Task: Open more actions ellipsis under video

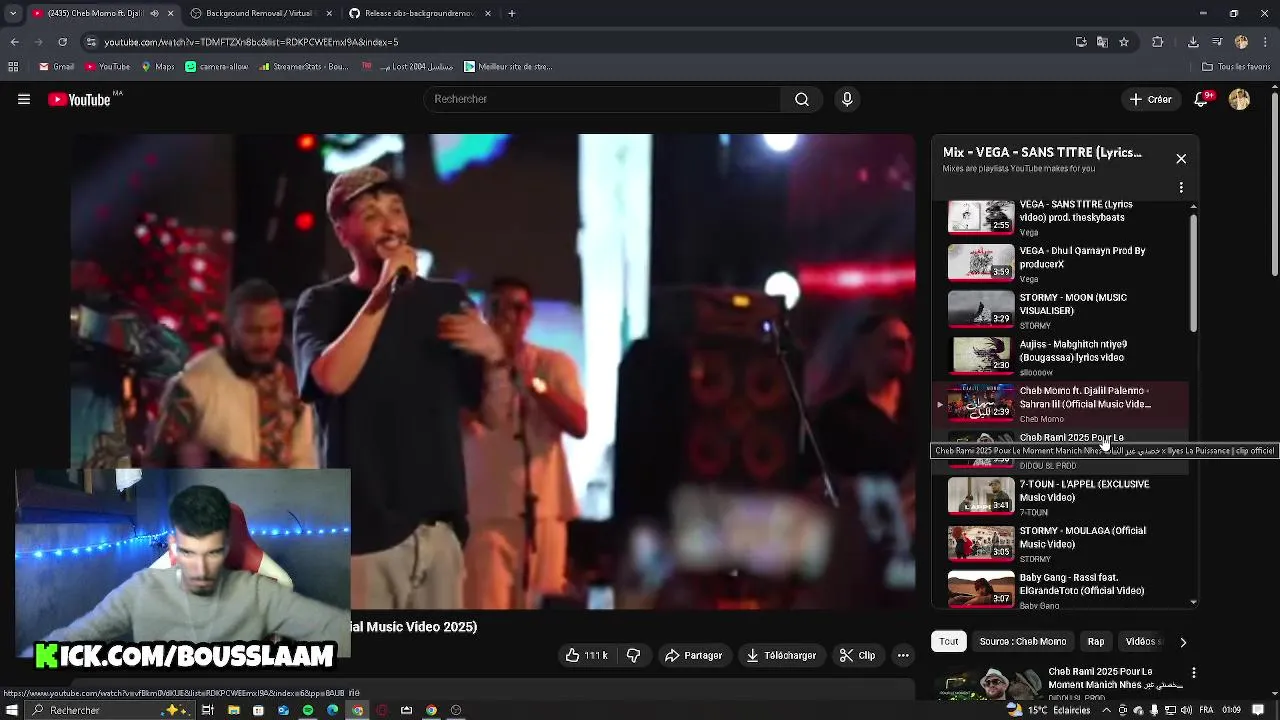Action: click(x=903, y=655)
